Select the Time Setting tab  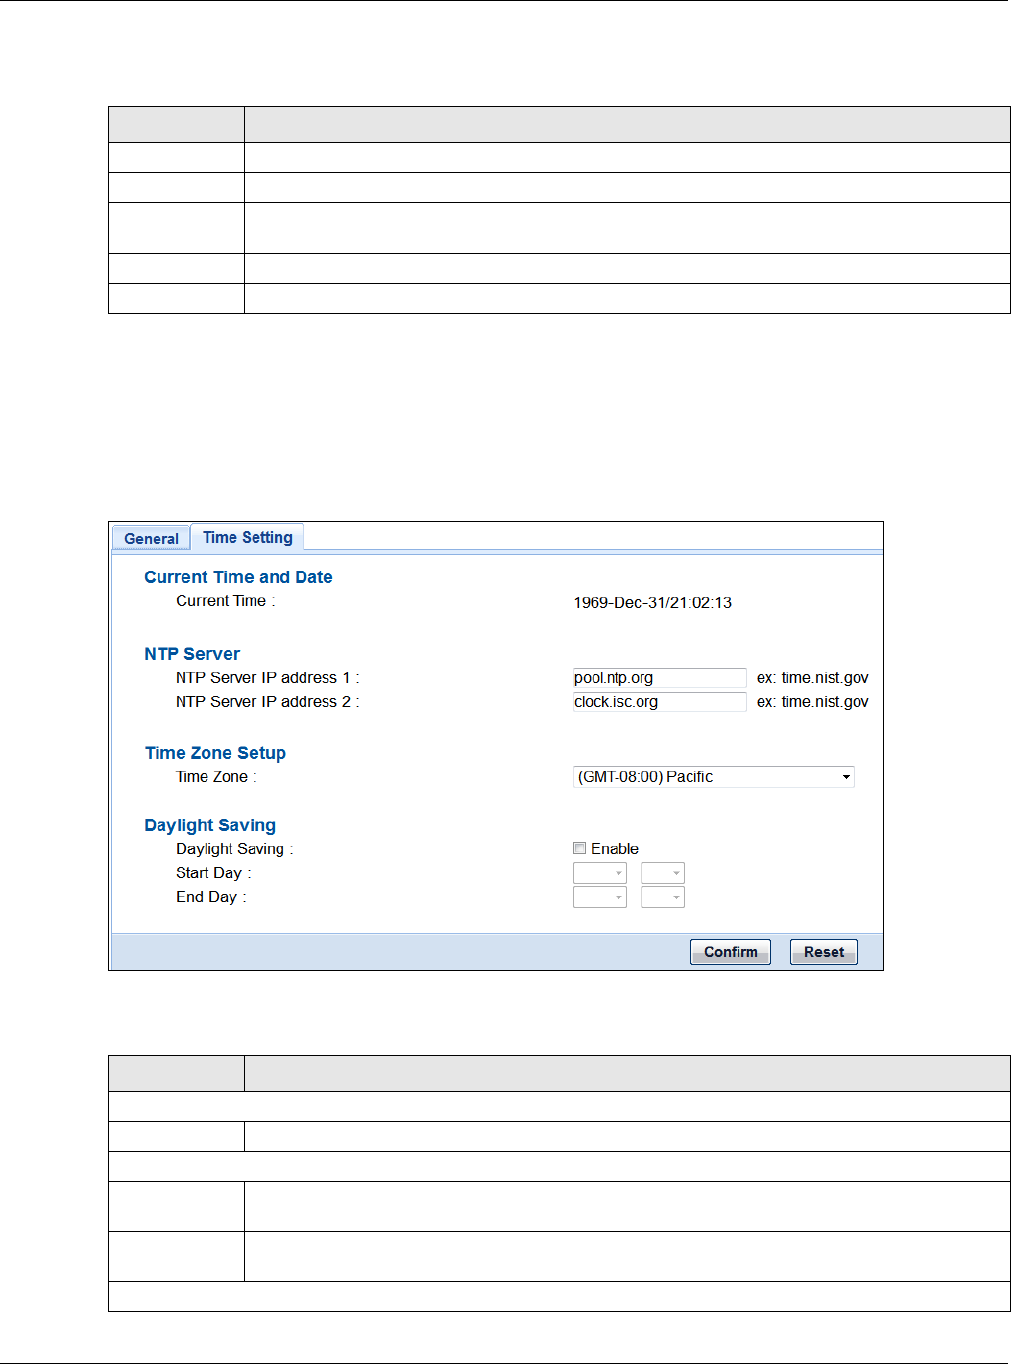[248, 537]
